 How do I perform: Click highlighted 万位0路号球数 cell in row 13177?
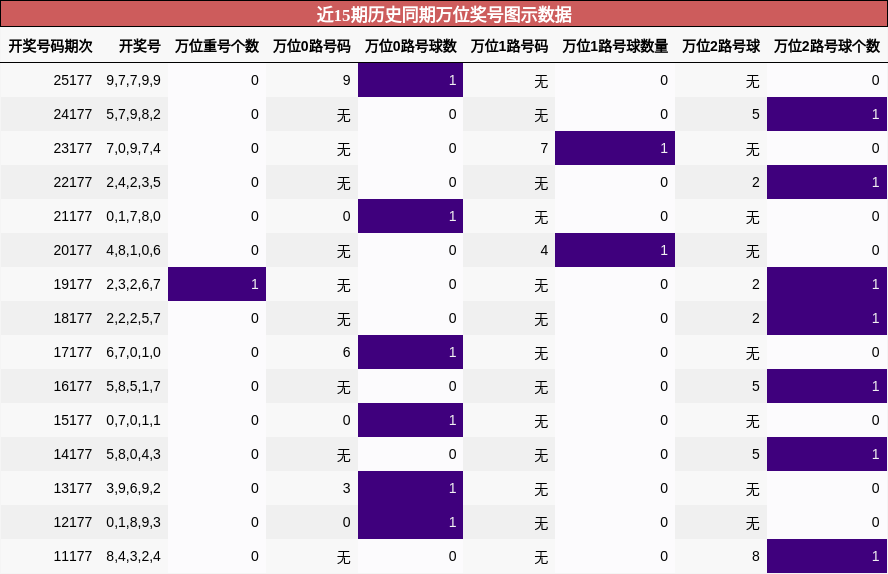[411, 488]
